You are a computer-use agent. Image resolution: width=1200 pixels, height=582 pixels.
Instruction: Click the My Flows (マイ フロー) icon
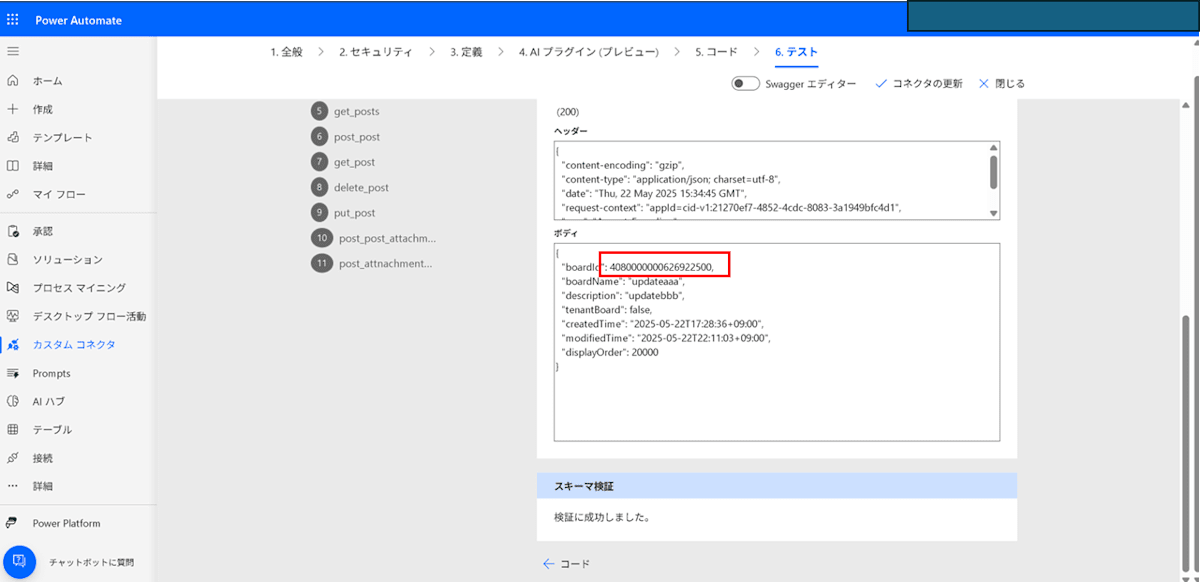click(13, 194)
